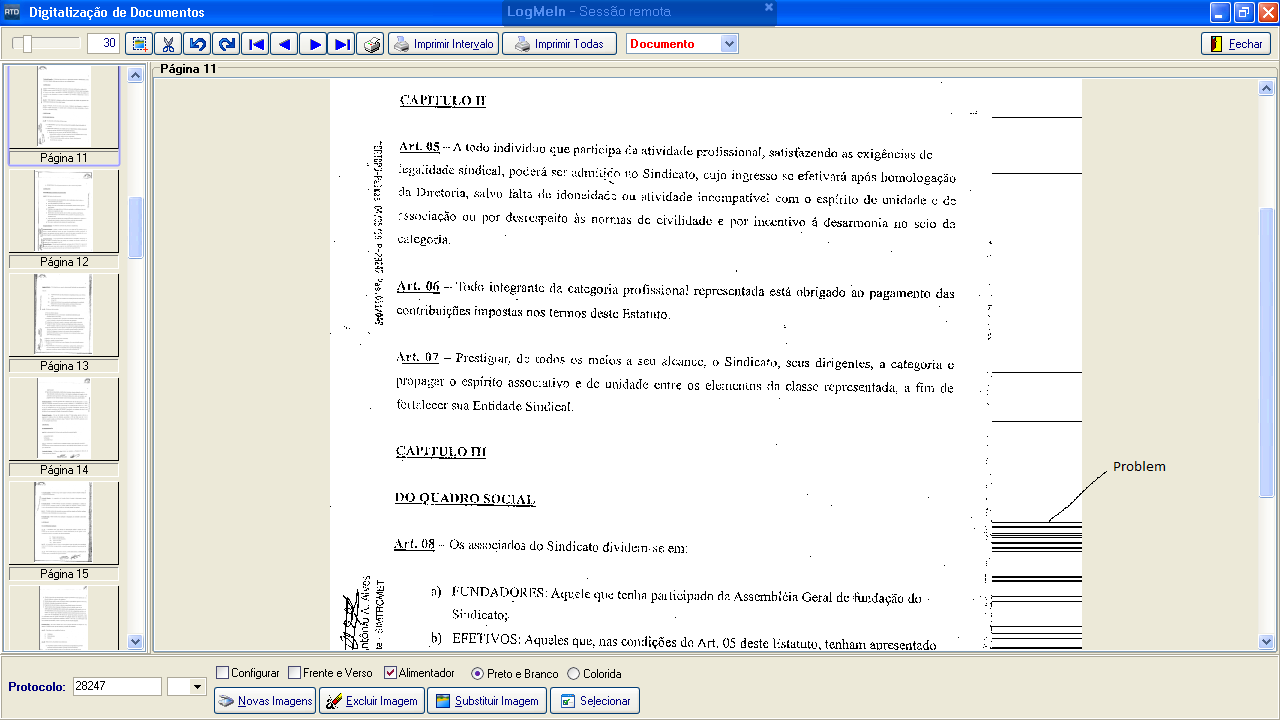Screen dimensions: 1280x720
Task: Click the Selecionar button
Action: [x=595, y=701]
